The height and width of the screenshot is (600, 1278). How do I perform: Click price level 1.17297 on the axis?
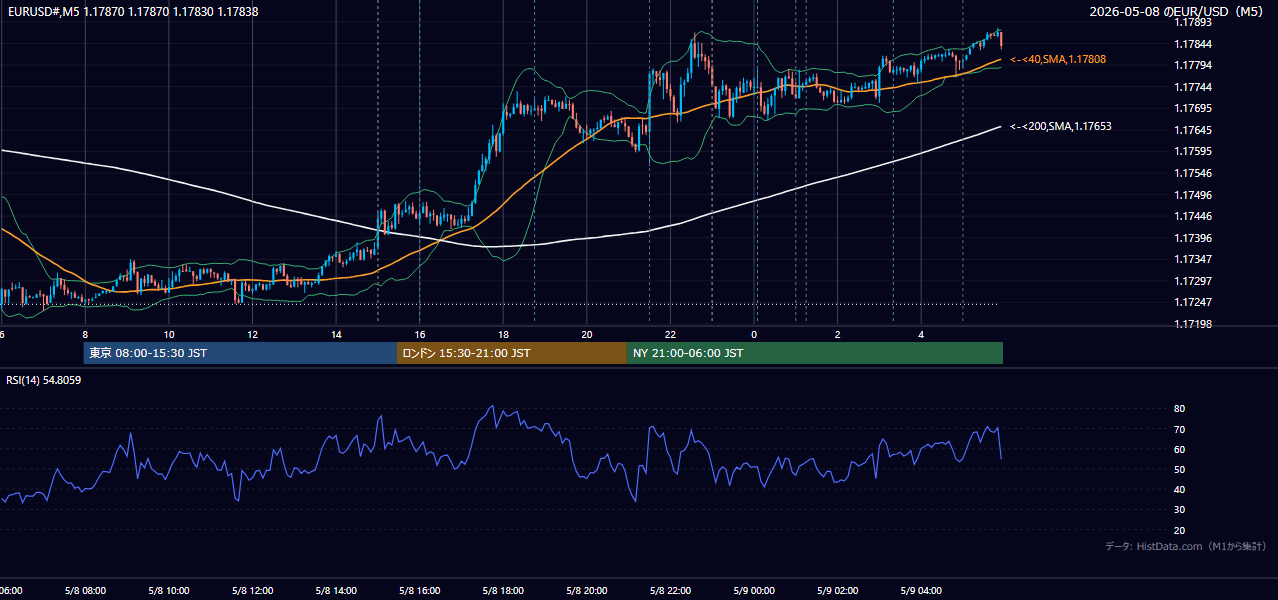(1193, 281)
